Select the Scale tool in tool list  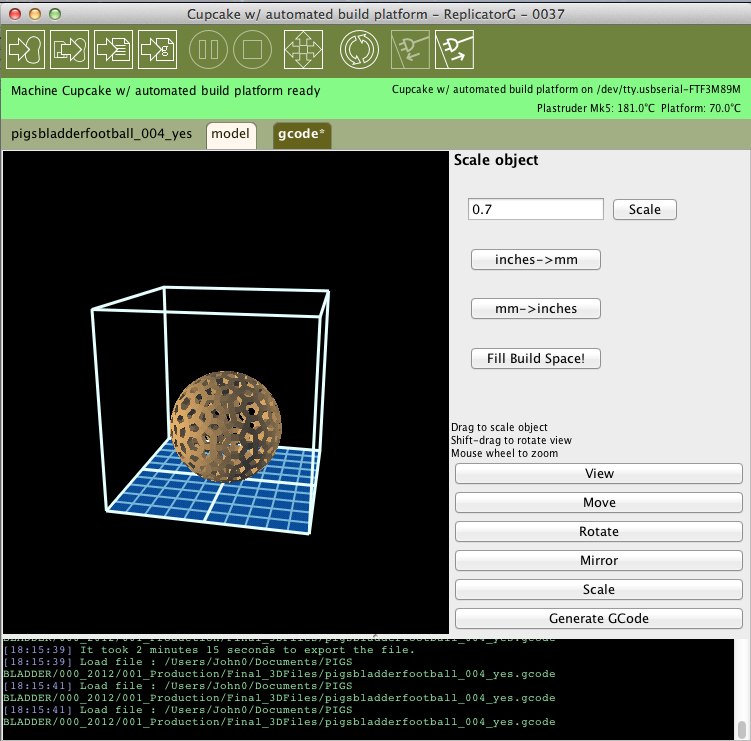coord(599,590)
